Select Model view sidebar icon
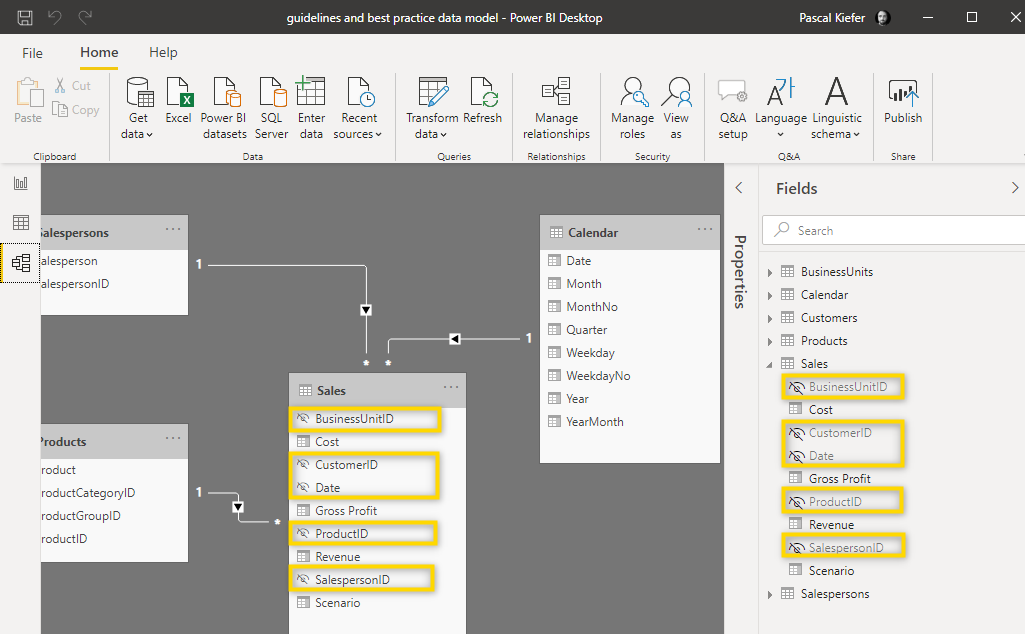Image resolution: width=1025 pixels, height=634 pixels. [x=21, y=263]
